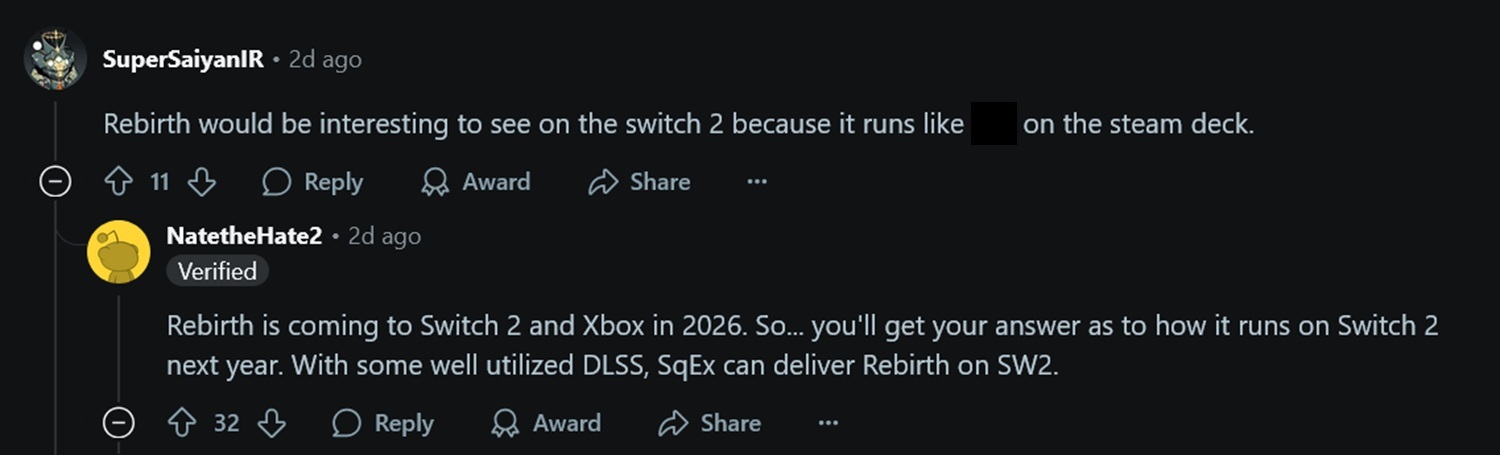Give an Award to SuperSaiyanIR's comment
This screenshot has height=455, width=1500.
476,182
